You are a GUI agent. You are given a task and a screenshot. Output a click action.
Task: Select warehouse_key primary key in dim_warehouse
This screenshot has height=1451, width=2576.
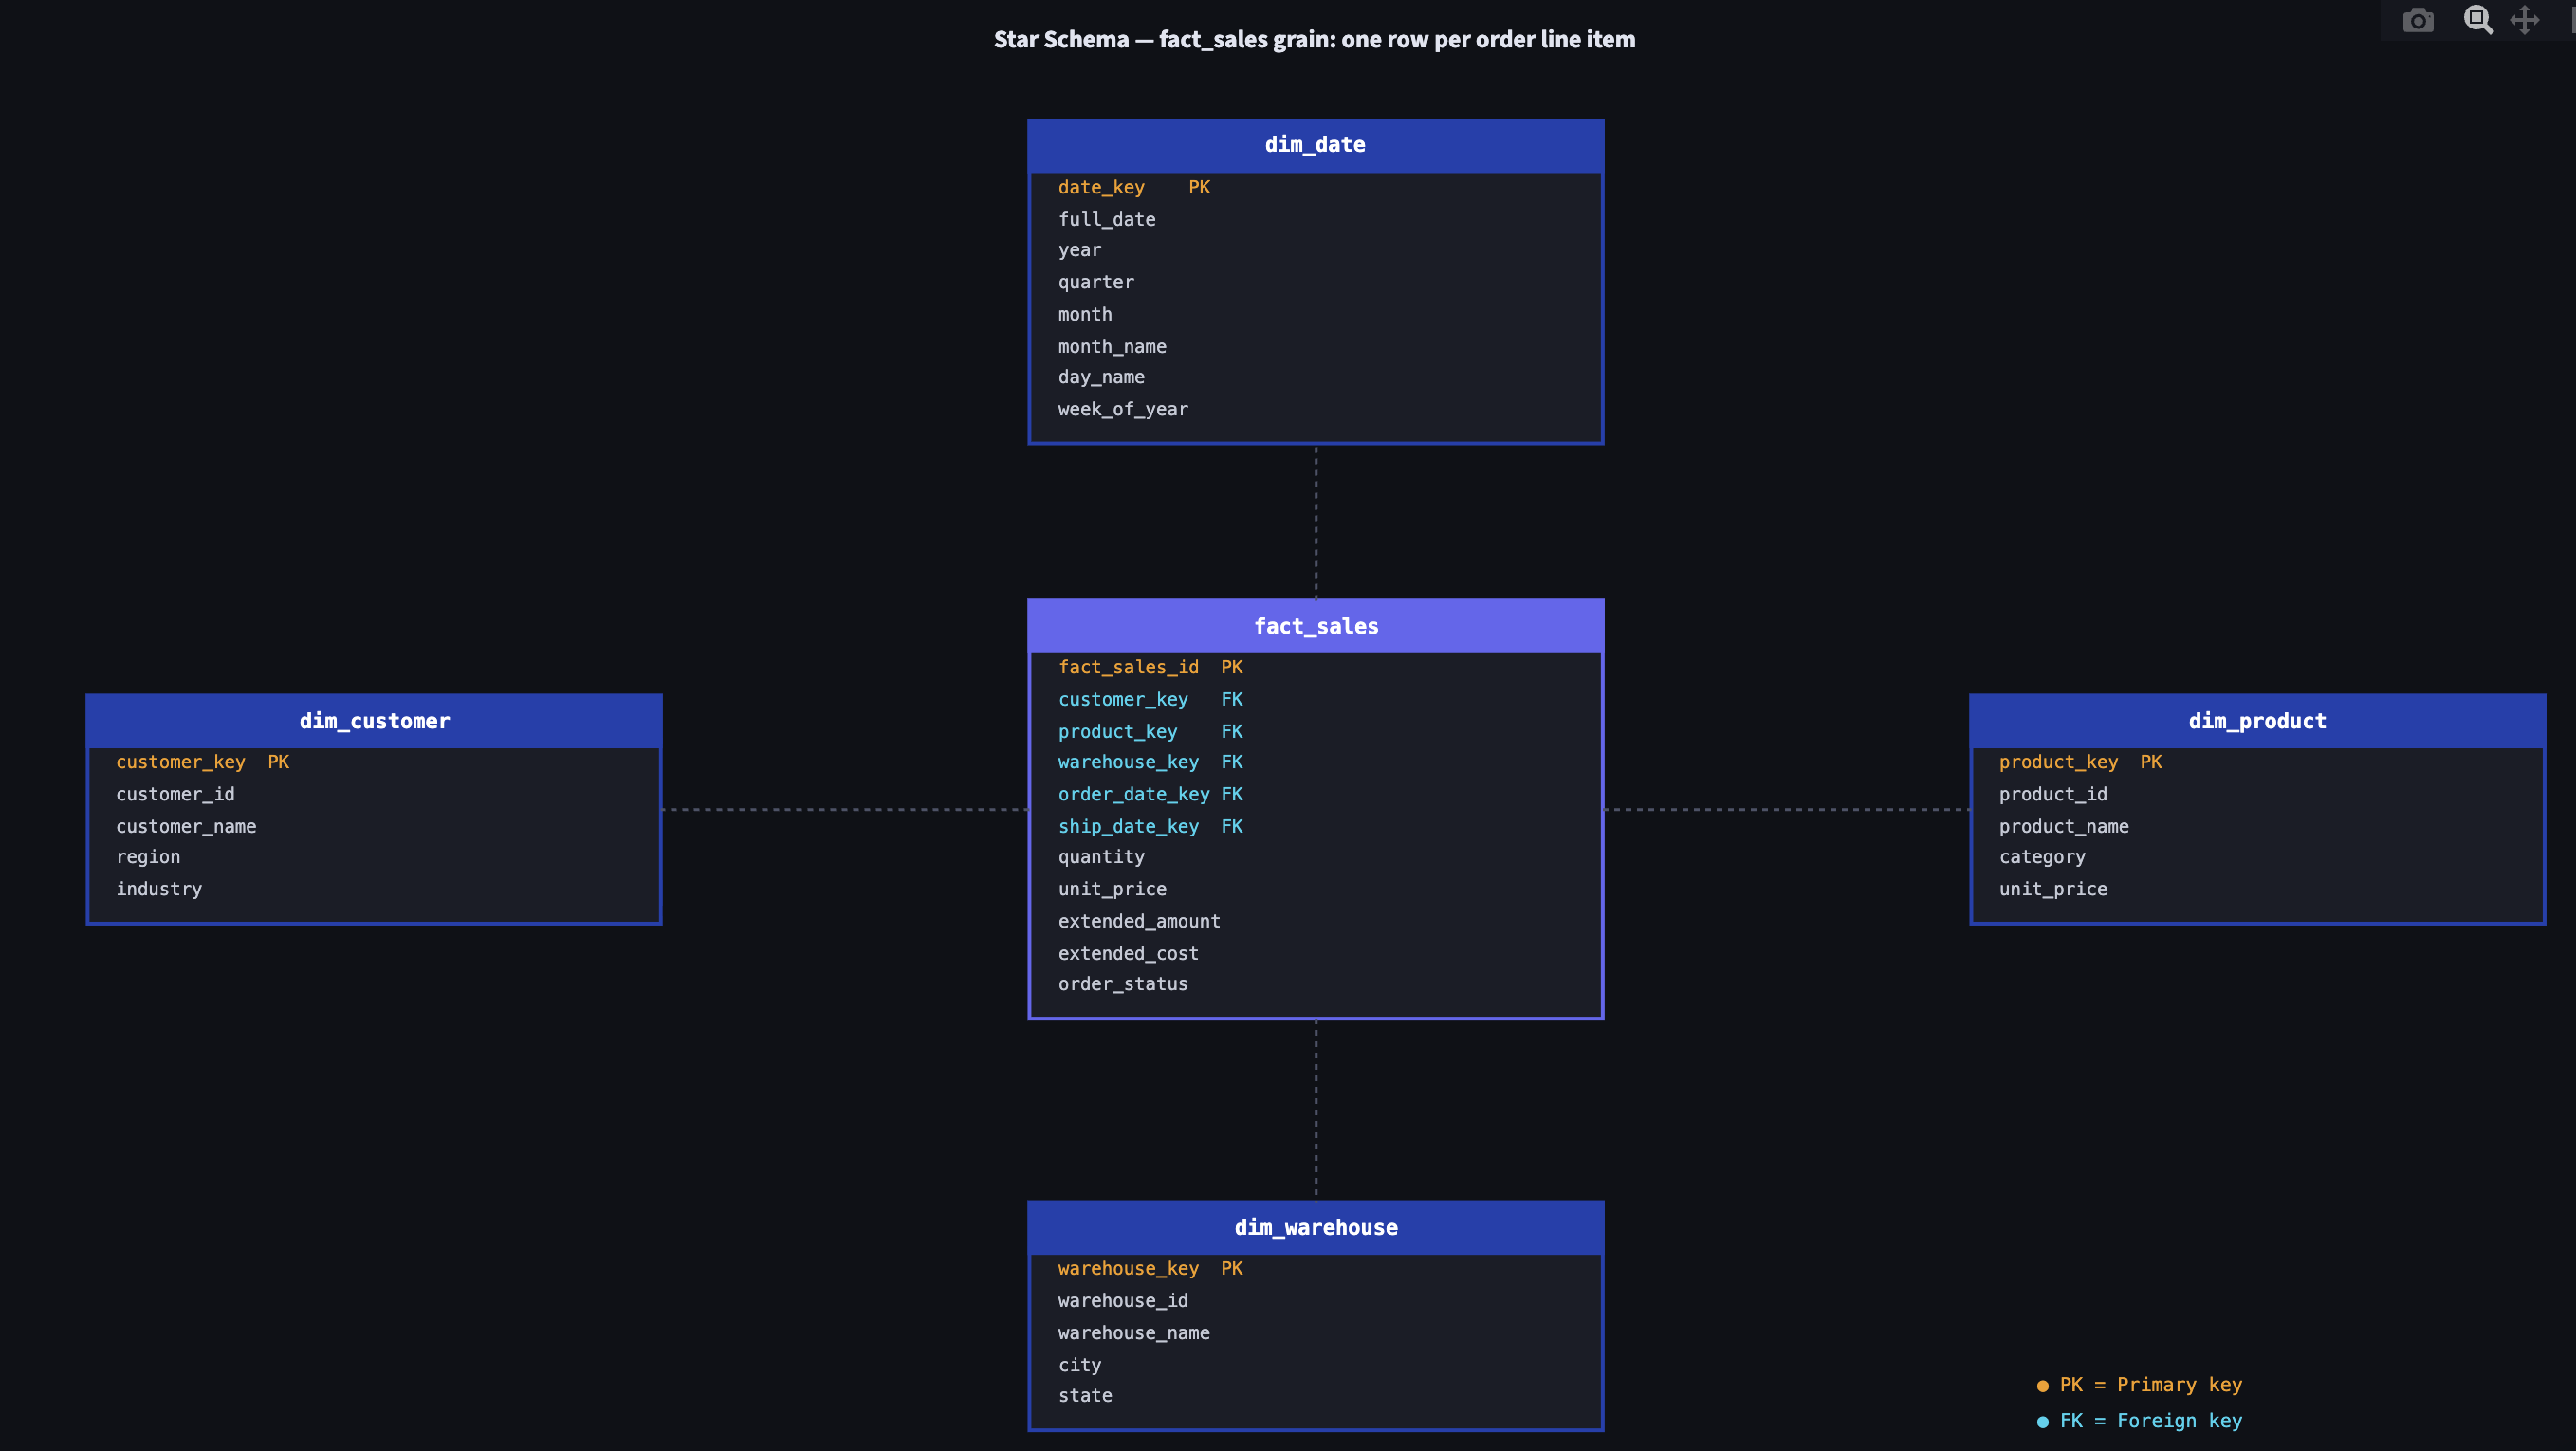click(1128, 1268)
